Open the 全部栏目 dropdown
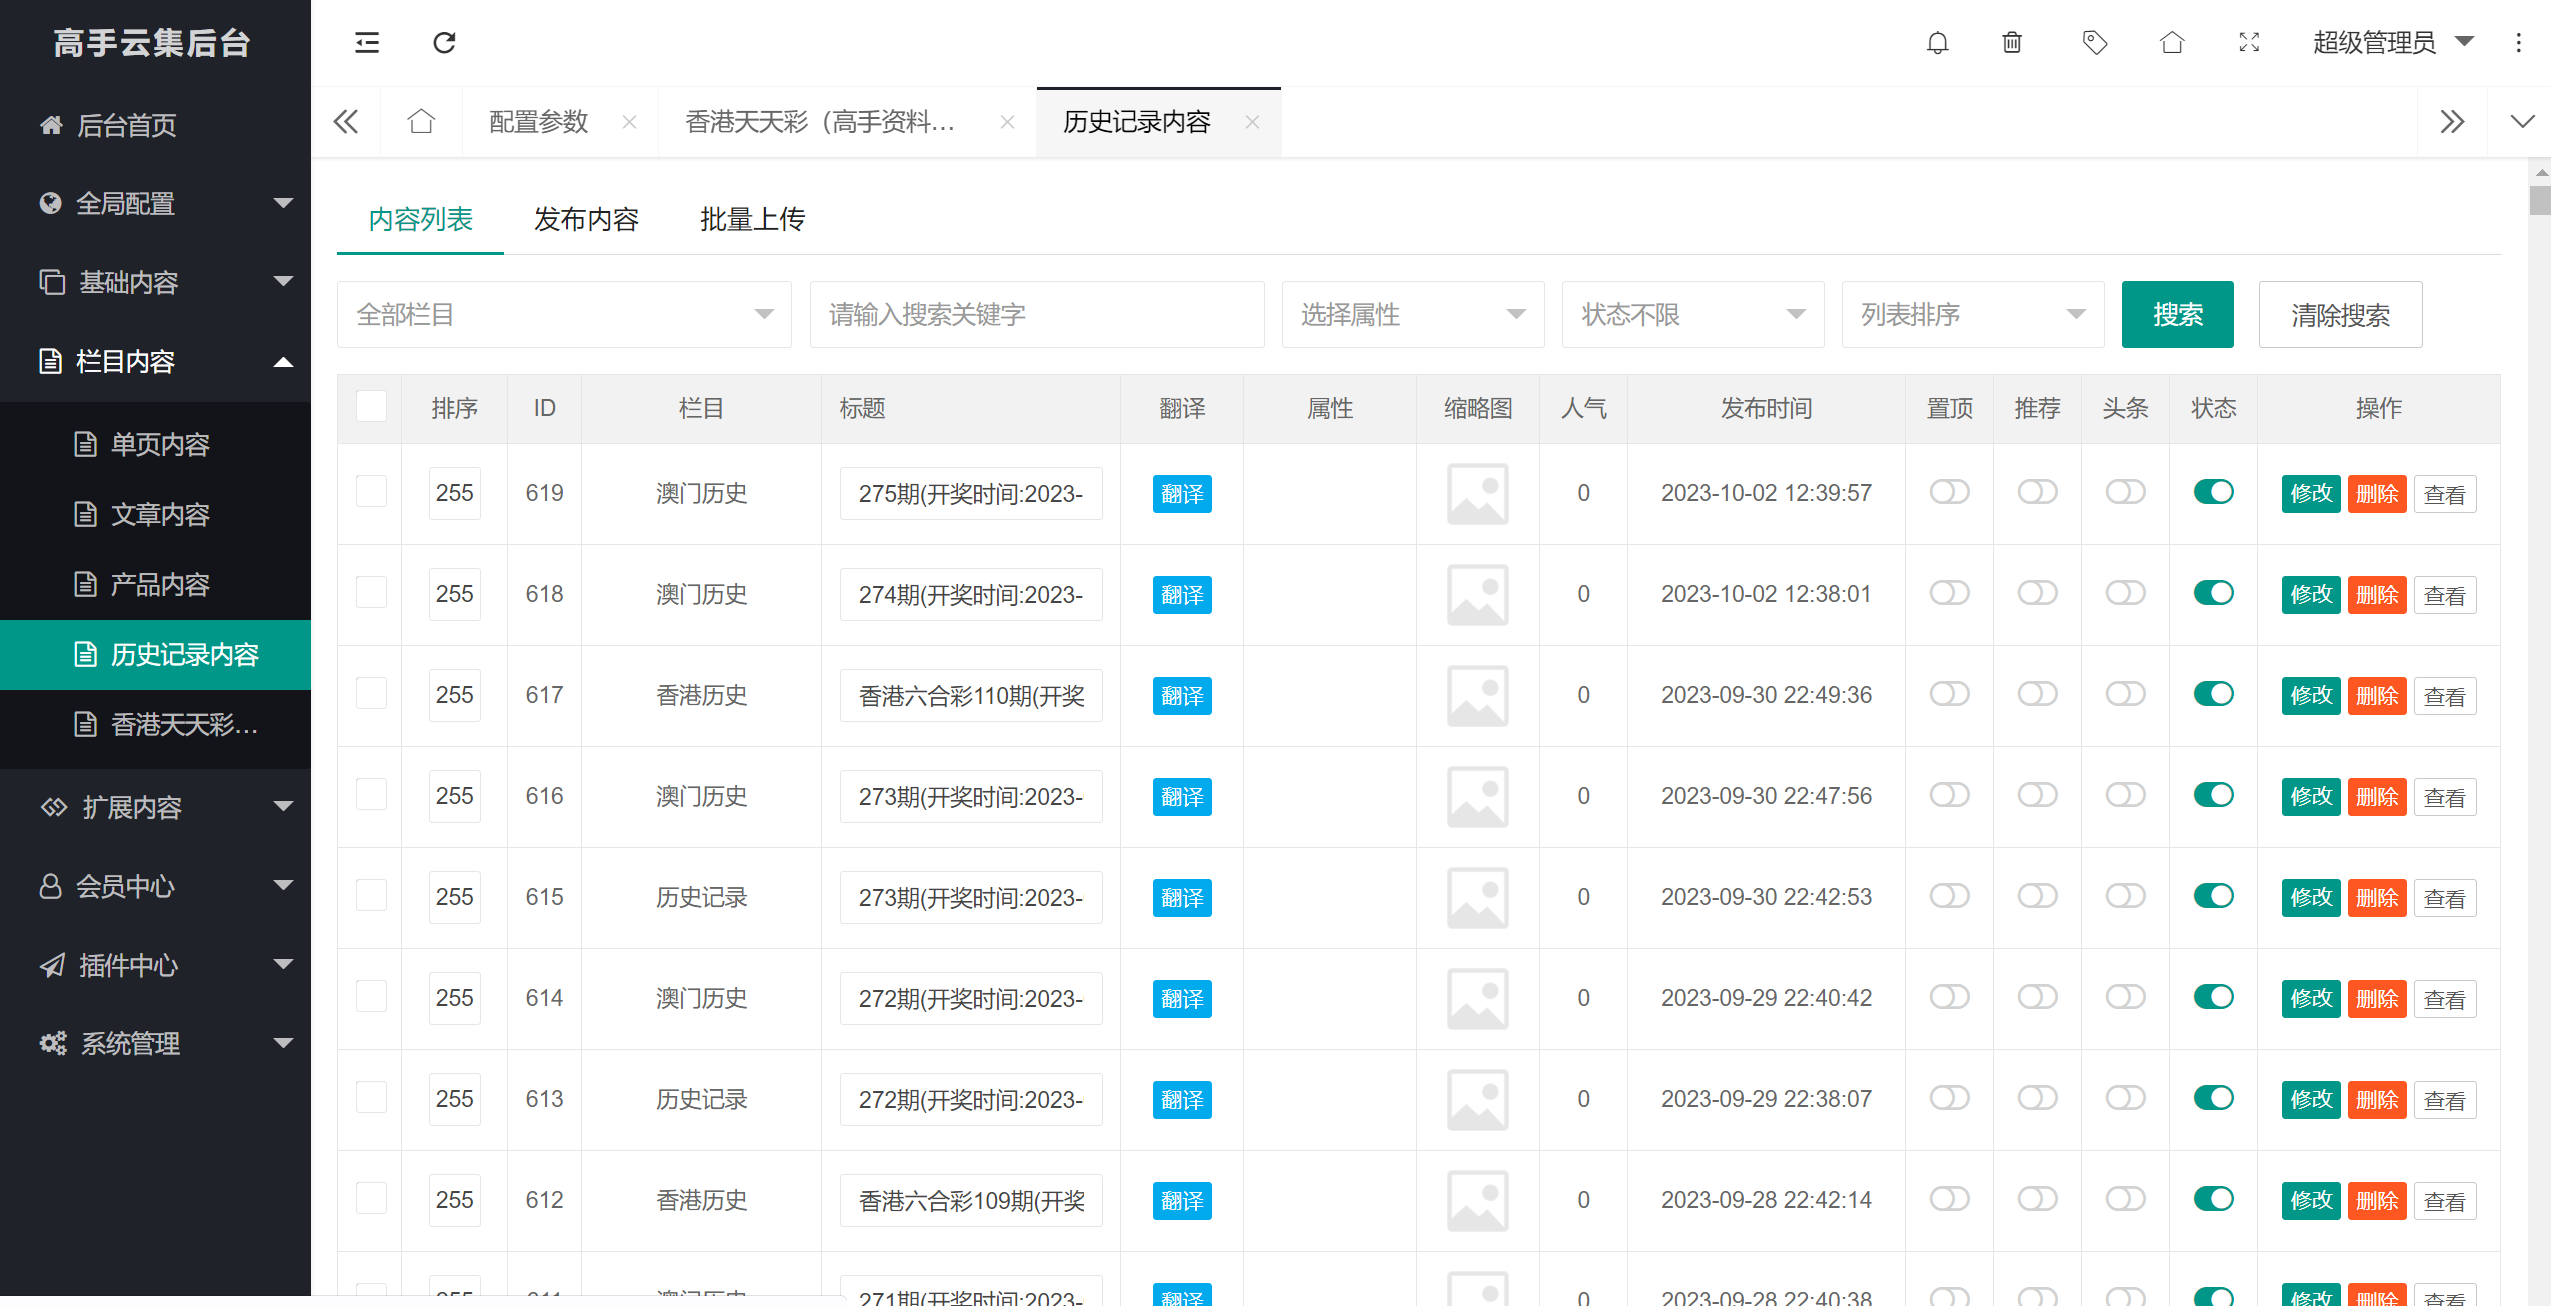Screen dimensions: 2551x1306 [x=563, y=314]
